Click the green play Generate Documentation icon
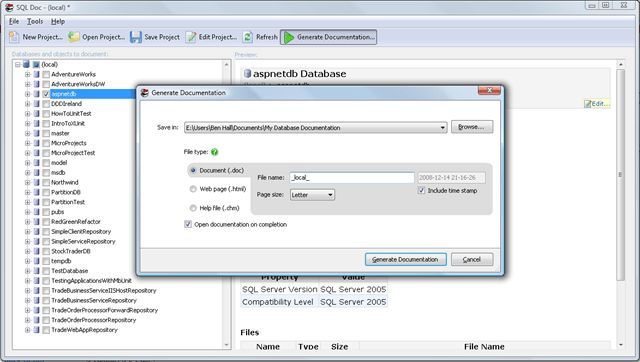Image resolution: width=640 pixels, height=362 pixels. tap(289, 38)
